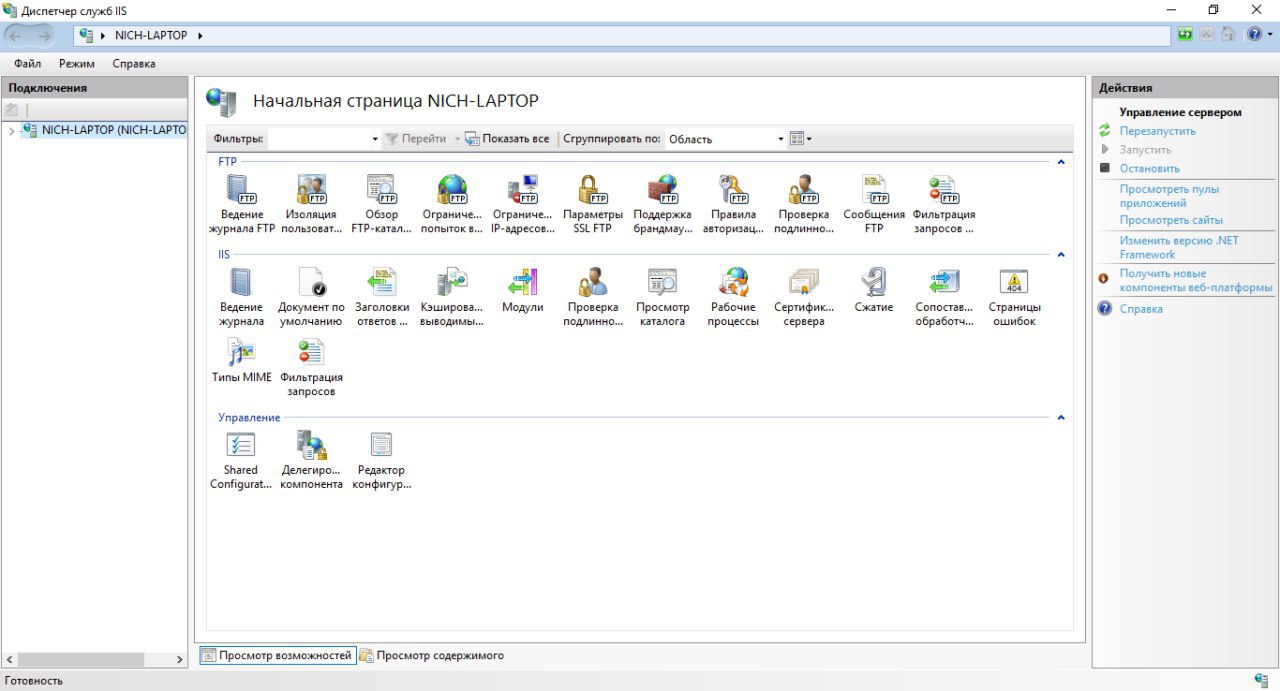This screenshot has height=691, width=1280.
Task: Select NICH-LAPTOP server in connections tree
Action: click(104, 130)
